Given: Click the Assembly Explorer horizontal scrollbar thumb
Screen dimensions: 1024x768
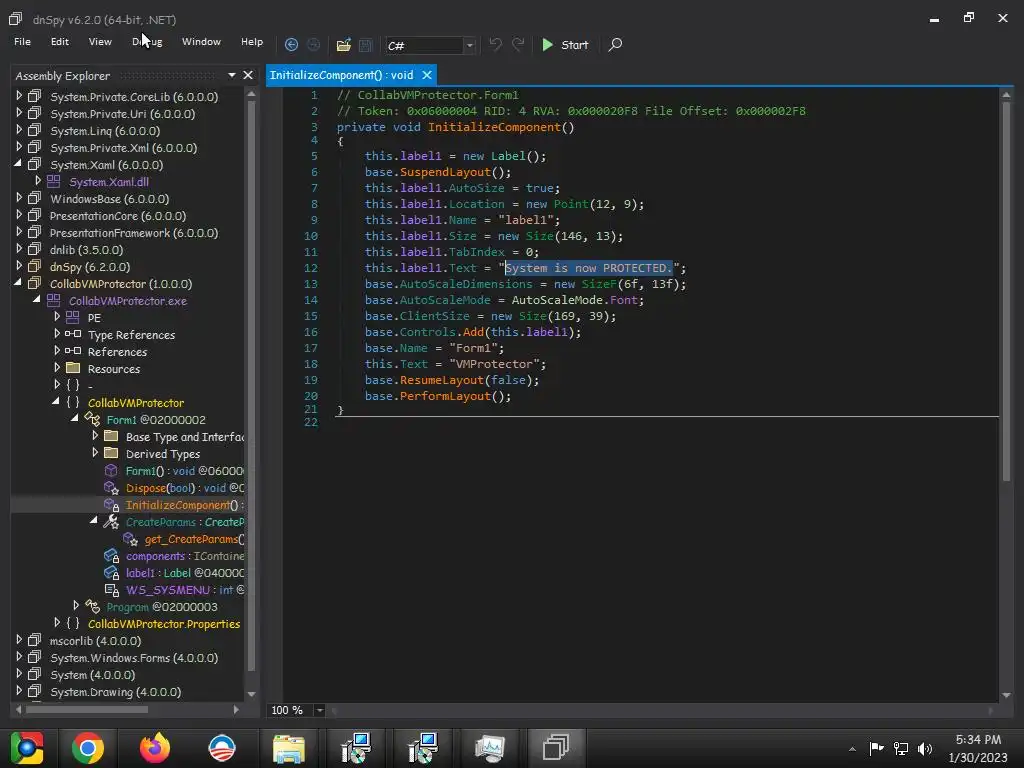Looking at the screenshot, I should click(86, 709).
